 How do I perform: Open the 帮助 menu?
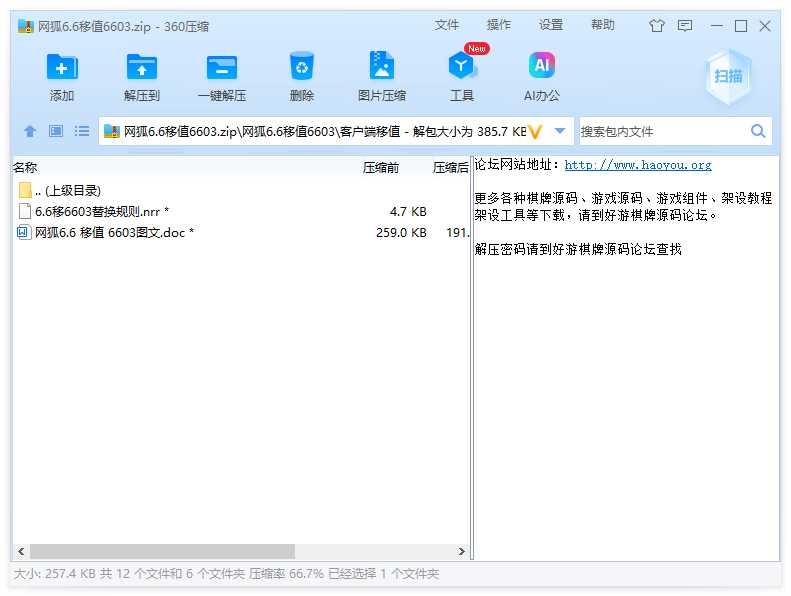(x=602, y=25)
